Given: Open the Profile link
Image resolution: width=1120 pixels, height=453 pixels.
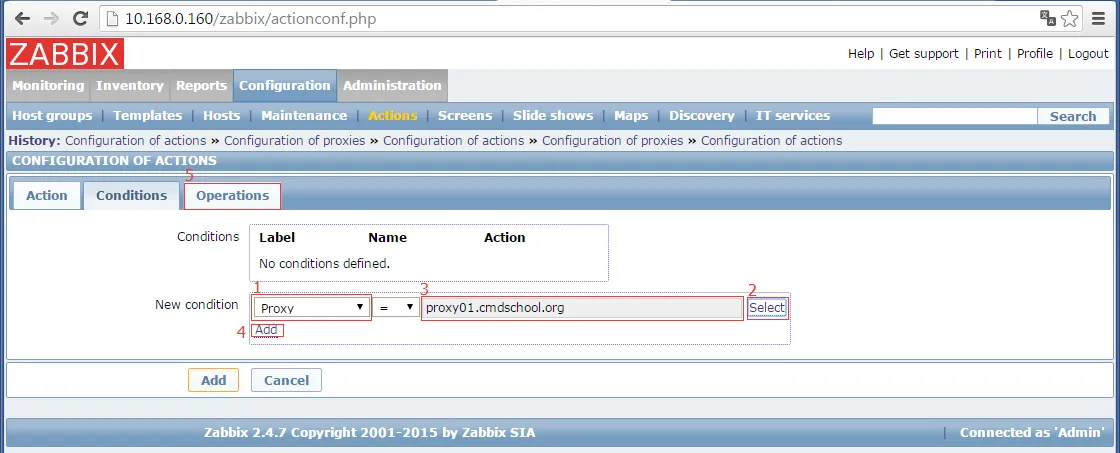Looking at the screenshot, I should pos(1035,54).
